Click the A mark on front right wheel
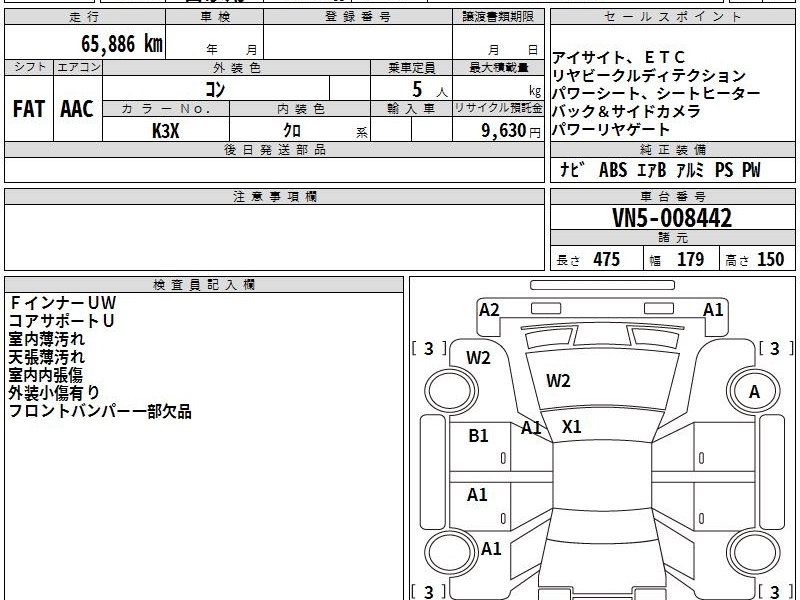 coord(754,392)
